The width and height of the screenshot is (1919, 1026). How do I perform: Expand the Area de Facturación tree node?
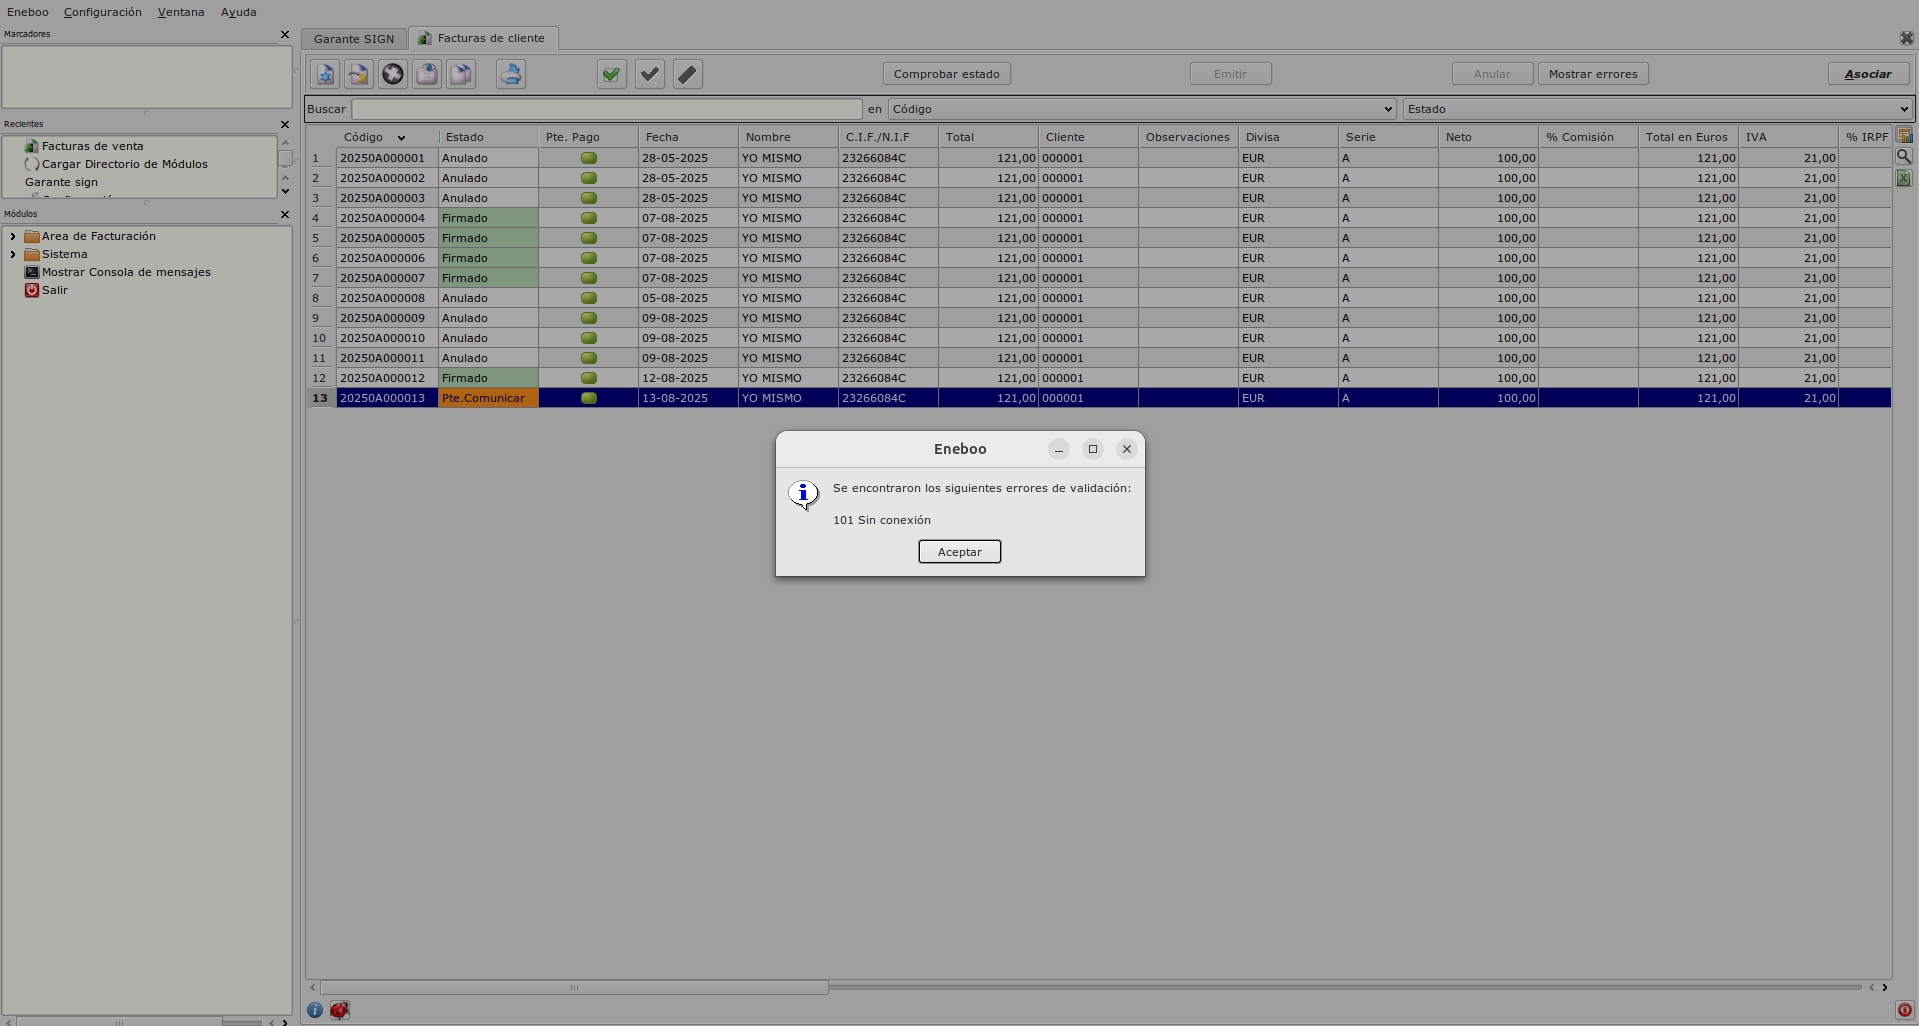13,236
